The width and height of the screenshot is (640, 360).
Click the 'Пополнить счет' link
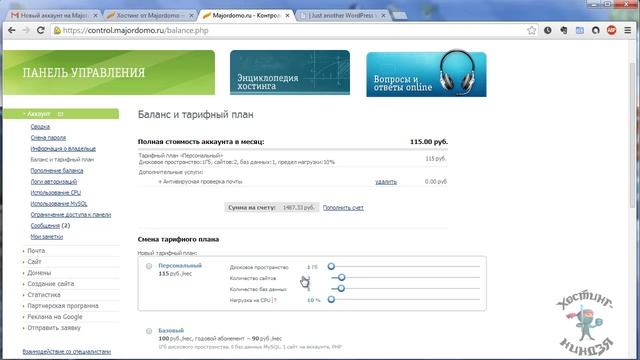tap(343, 208)
